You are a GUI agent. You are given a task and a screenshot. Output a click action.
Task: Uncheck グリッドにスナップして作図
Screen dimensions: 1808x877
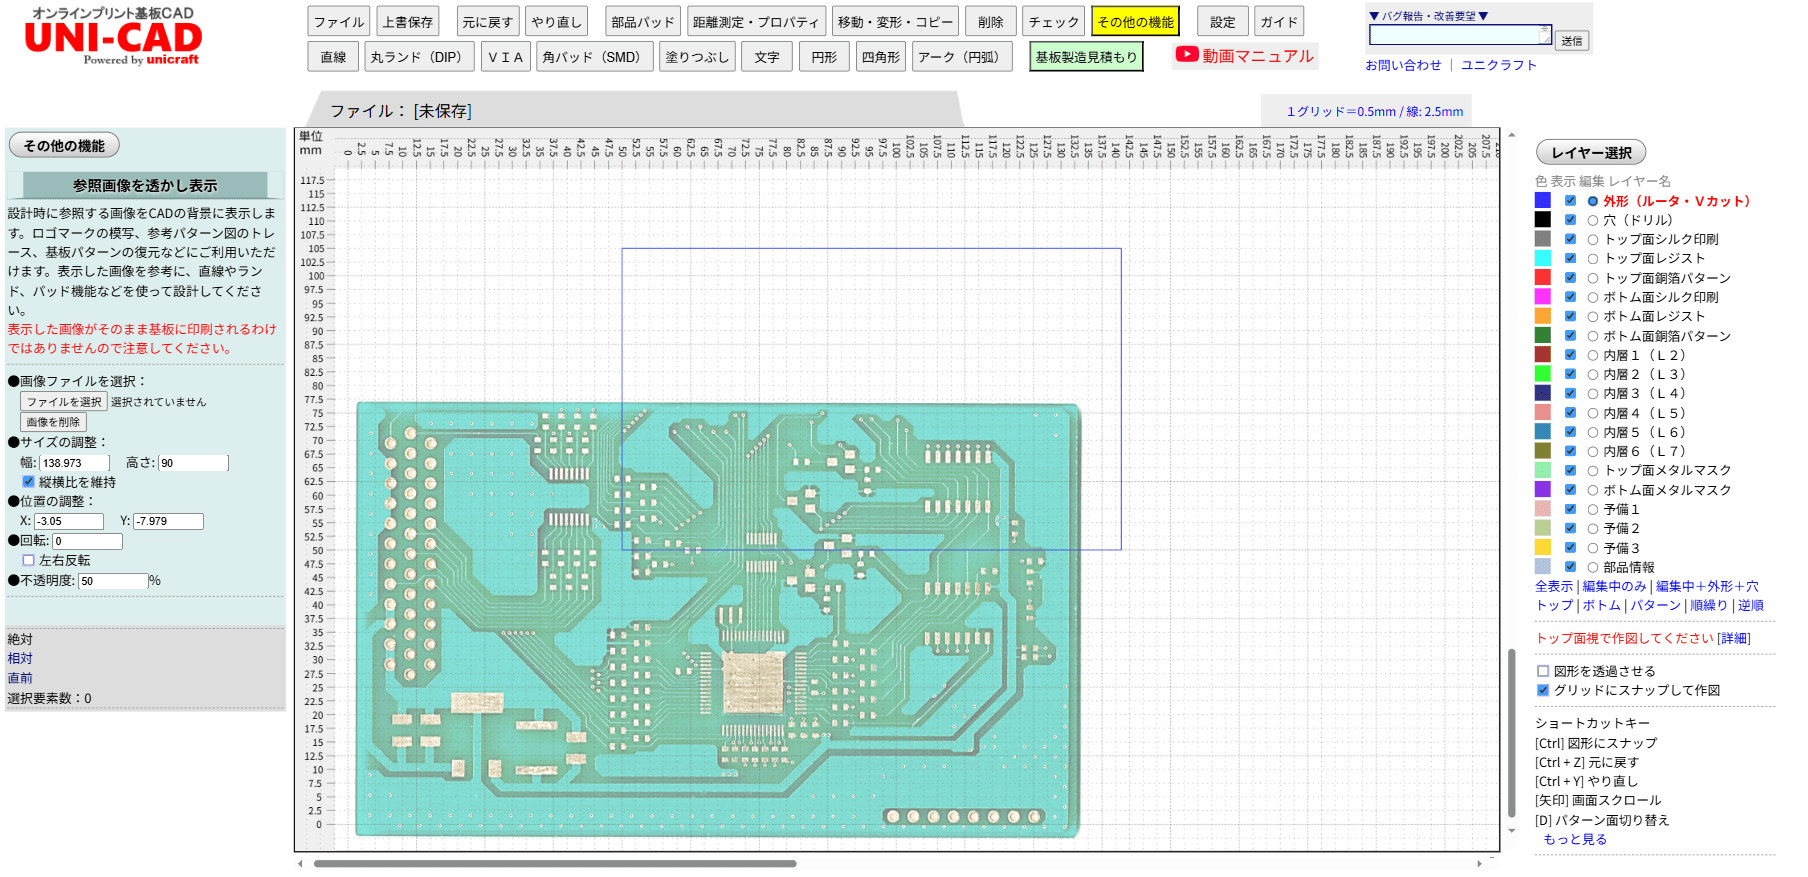1543,690
